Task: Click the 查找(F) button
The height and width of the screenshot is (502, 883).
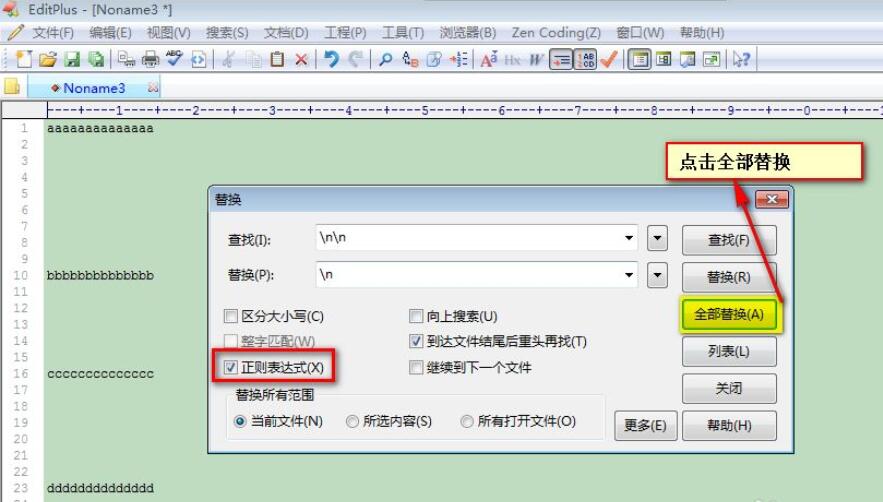Action: coord(729,240)
